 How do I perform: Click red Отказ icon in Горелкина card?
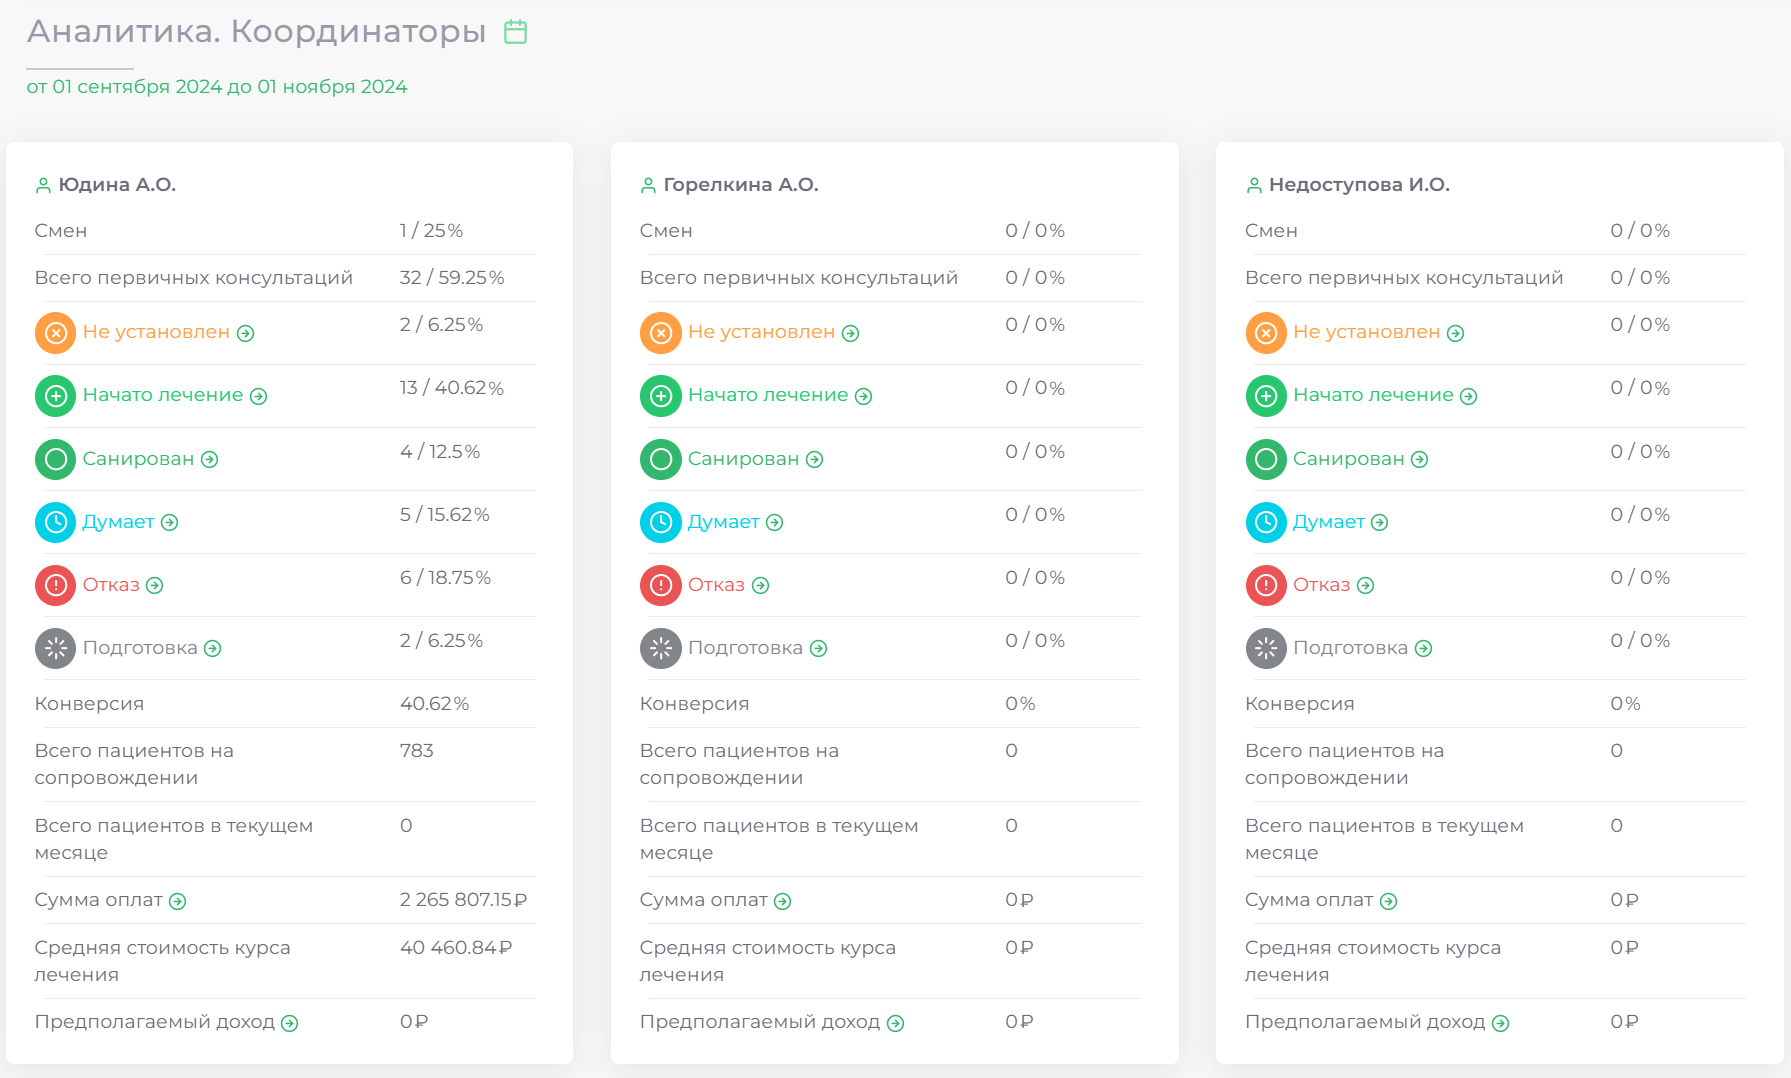661,585
